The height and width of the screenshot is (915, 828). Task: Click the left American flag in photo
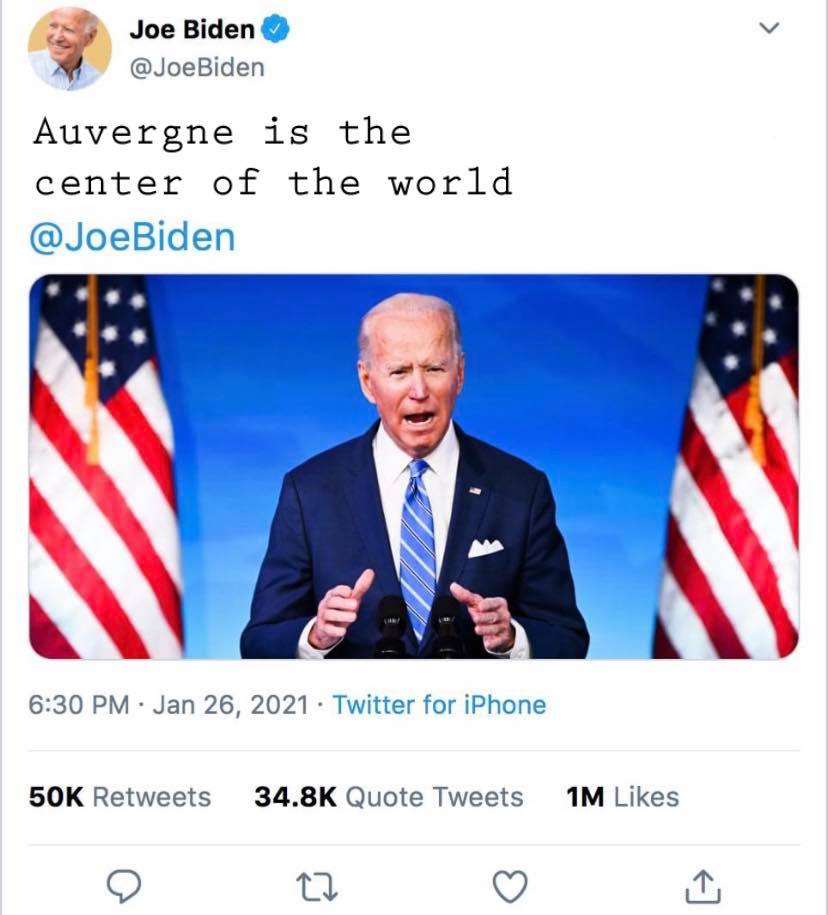coord(100,470)
